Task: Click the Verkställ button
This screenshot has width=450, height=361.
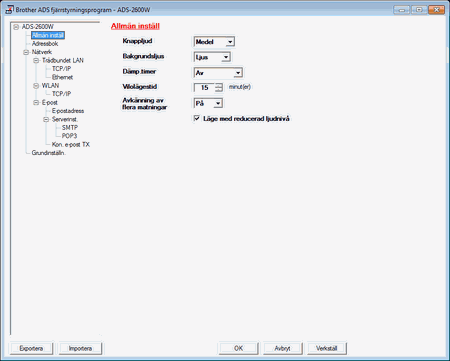Action: tap(327, 348)
